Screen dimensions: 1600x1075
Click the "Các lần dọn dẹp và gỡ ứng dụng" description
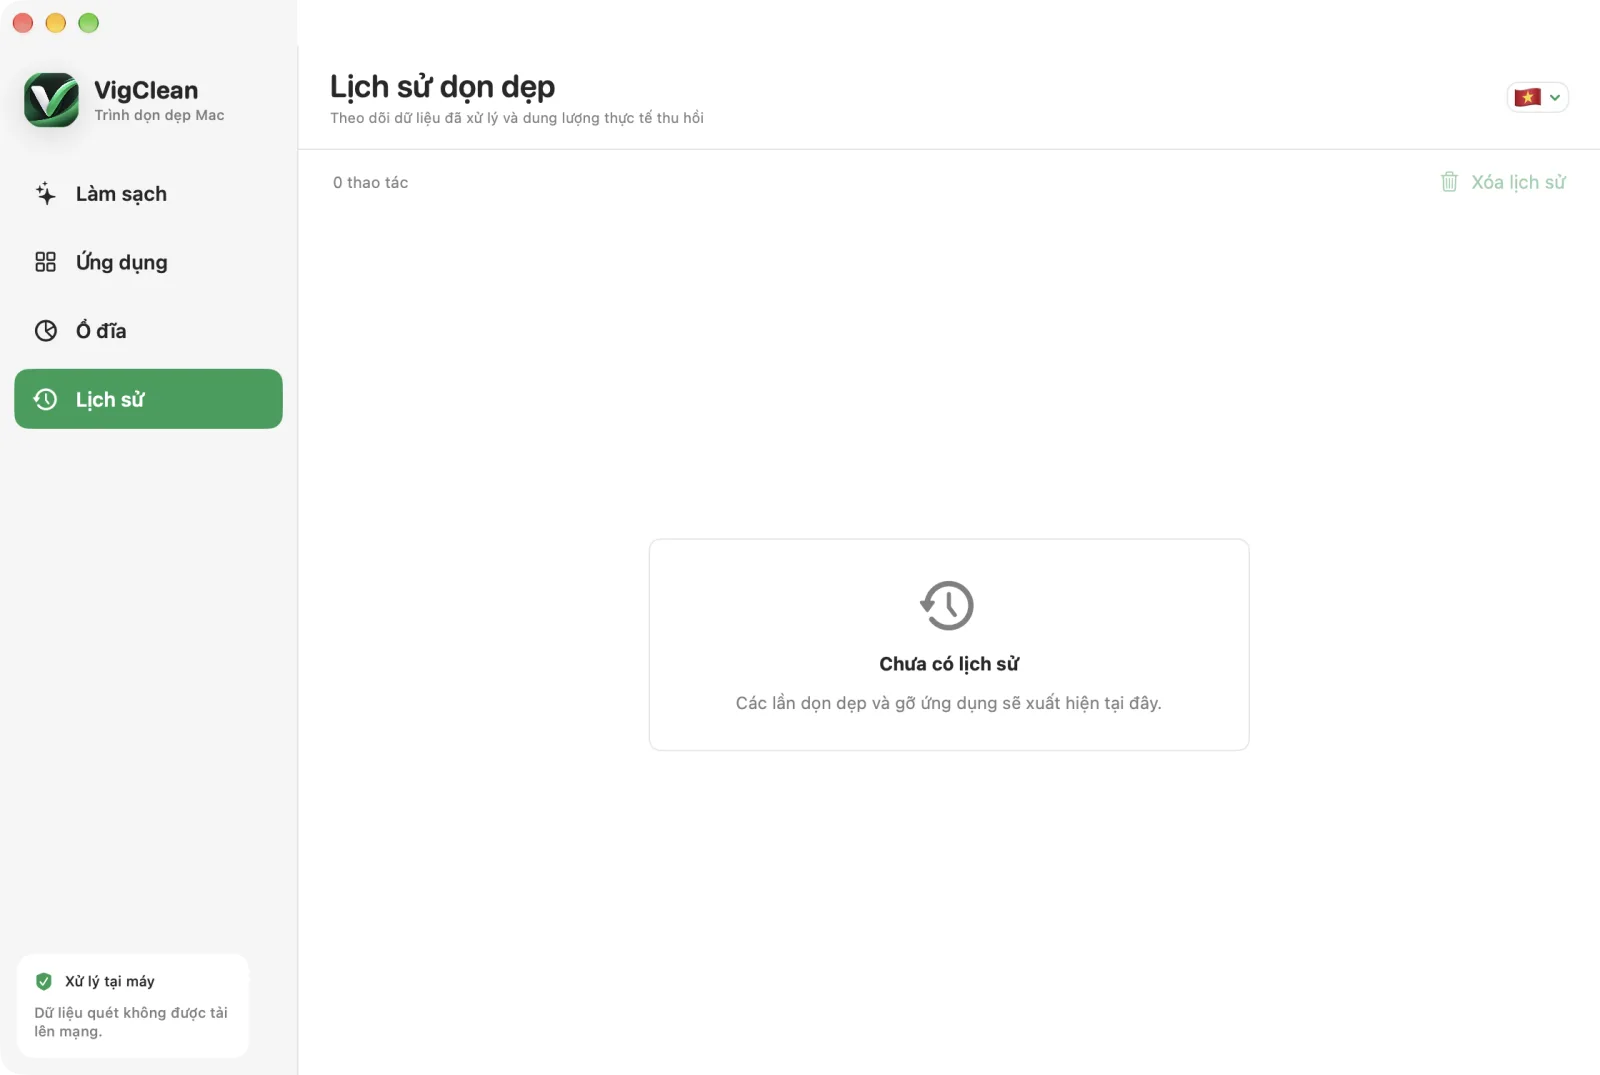tap(948, 703)
